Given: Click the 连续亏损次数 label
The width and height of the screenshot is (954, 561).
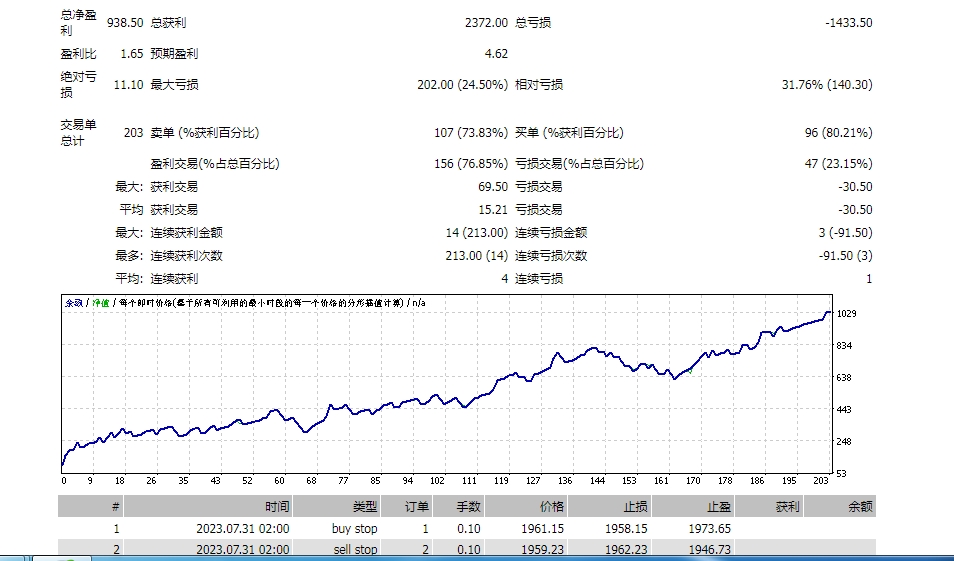Looking at the screenshot, I should (551, 256).
